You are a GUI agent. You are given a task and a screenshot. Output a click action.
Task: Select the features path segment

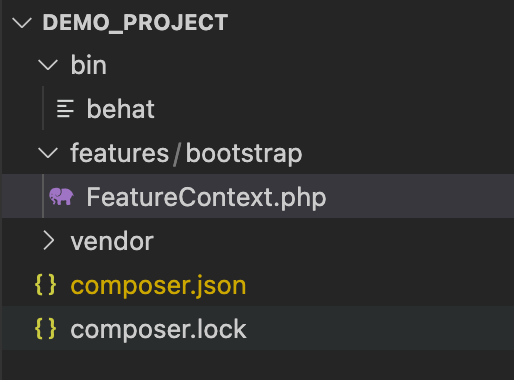(x=120, y=153)
